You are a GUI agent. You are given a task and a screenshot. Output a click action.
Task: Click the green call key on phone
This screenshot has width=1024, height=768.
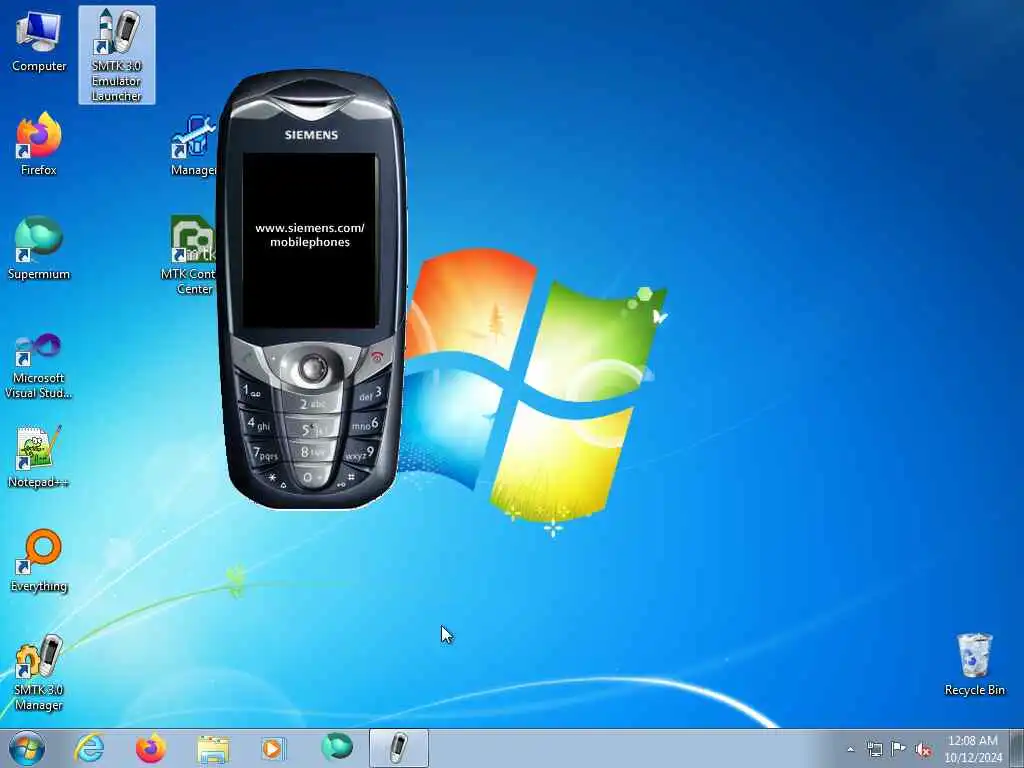249,358
